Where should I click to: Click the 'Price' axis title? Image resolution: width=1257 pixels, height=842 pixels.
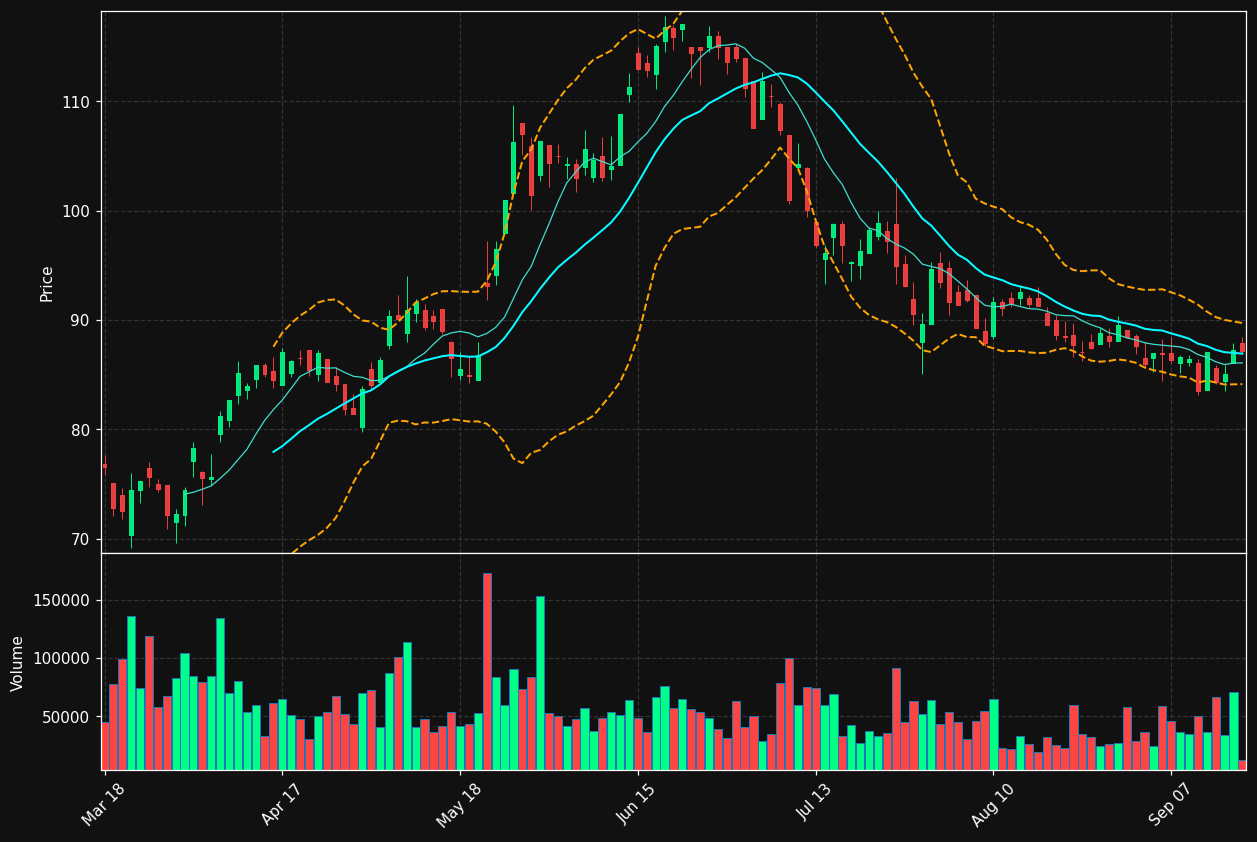pyautogui.click(x=47, y=283)
